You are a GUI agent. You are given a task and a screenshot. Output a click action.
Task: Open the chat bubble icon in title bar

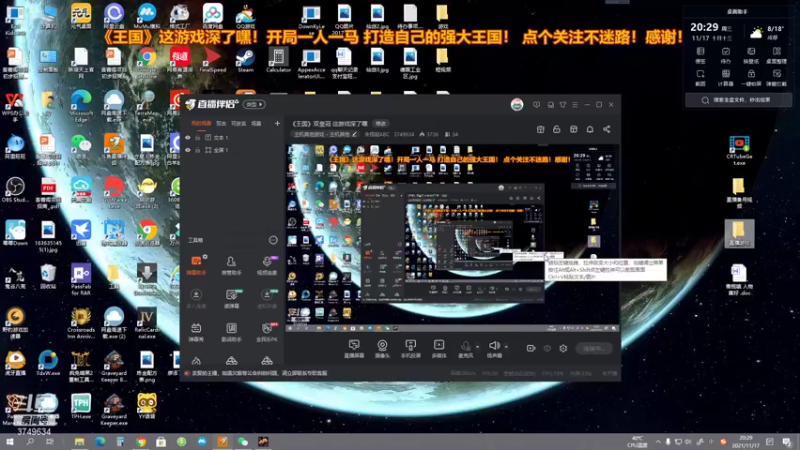click(x=551, y=105)
